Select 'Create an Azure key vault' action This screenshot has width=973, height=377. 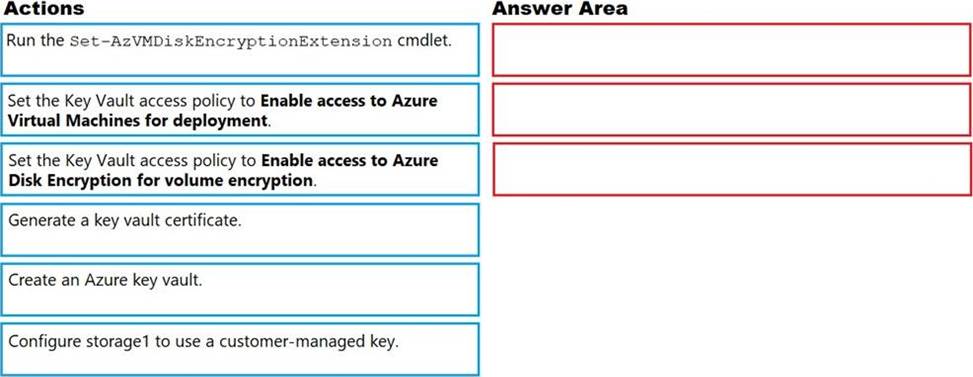click(x=240, y=290)
